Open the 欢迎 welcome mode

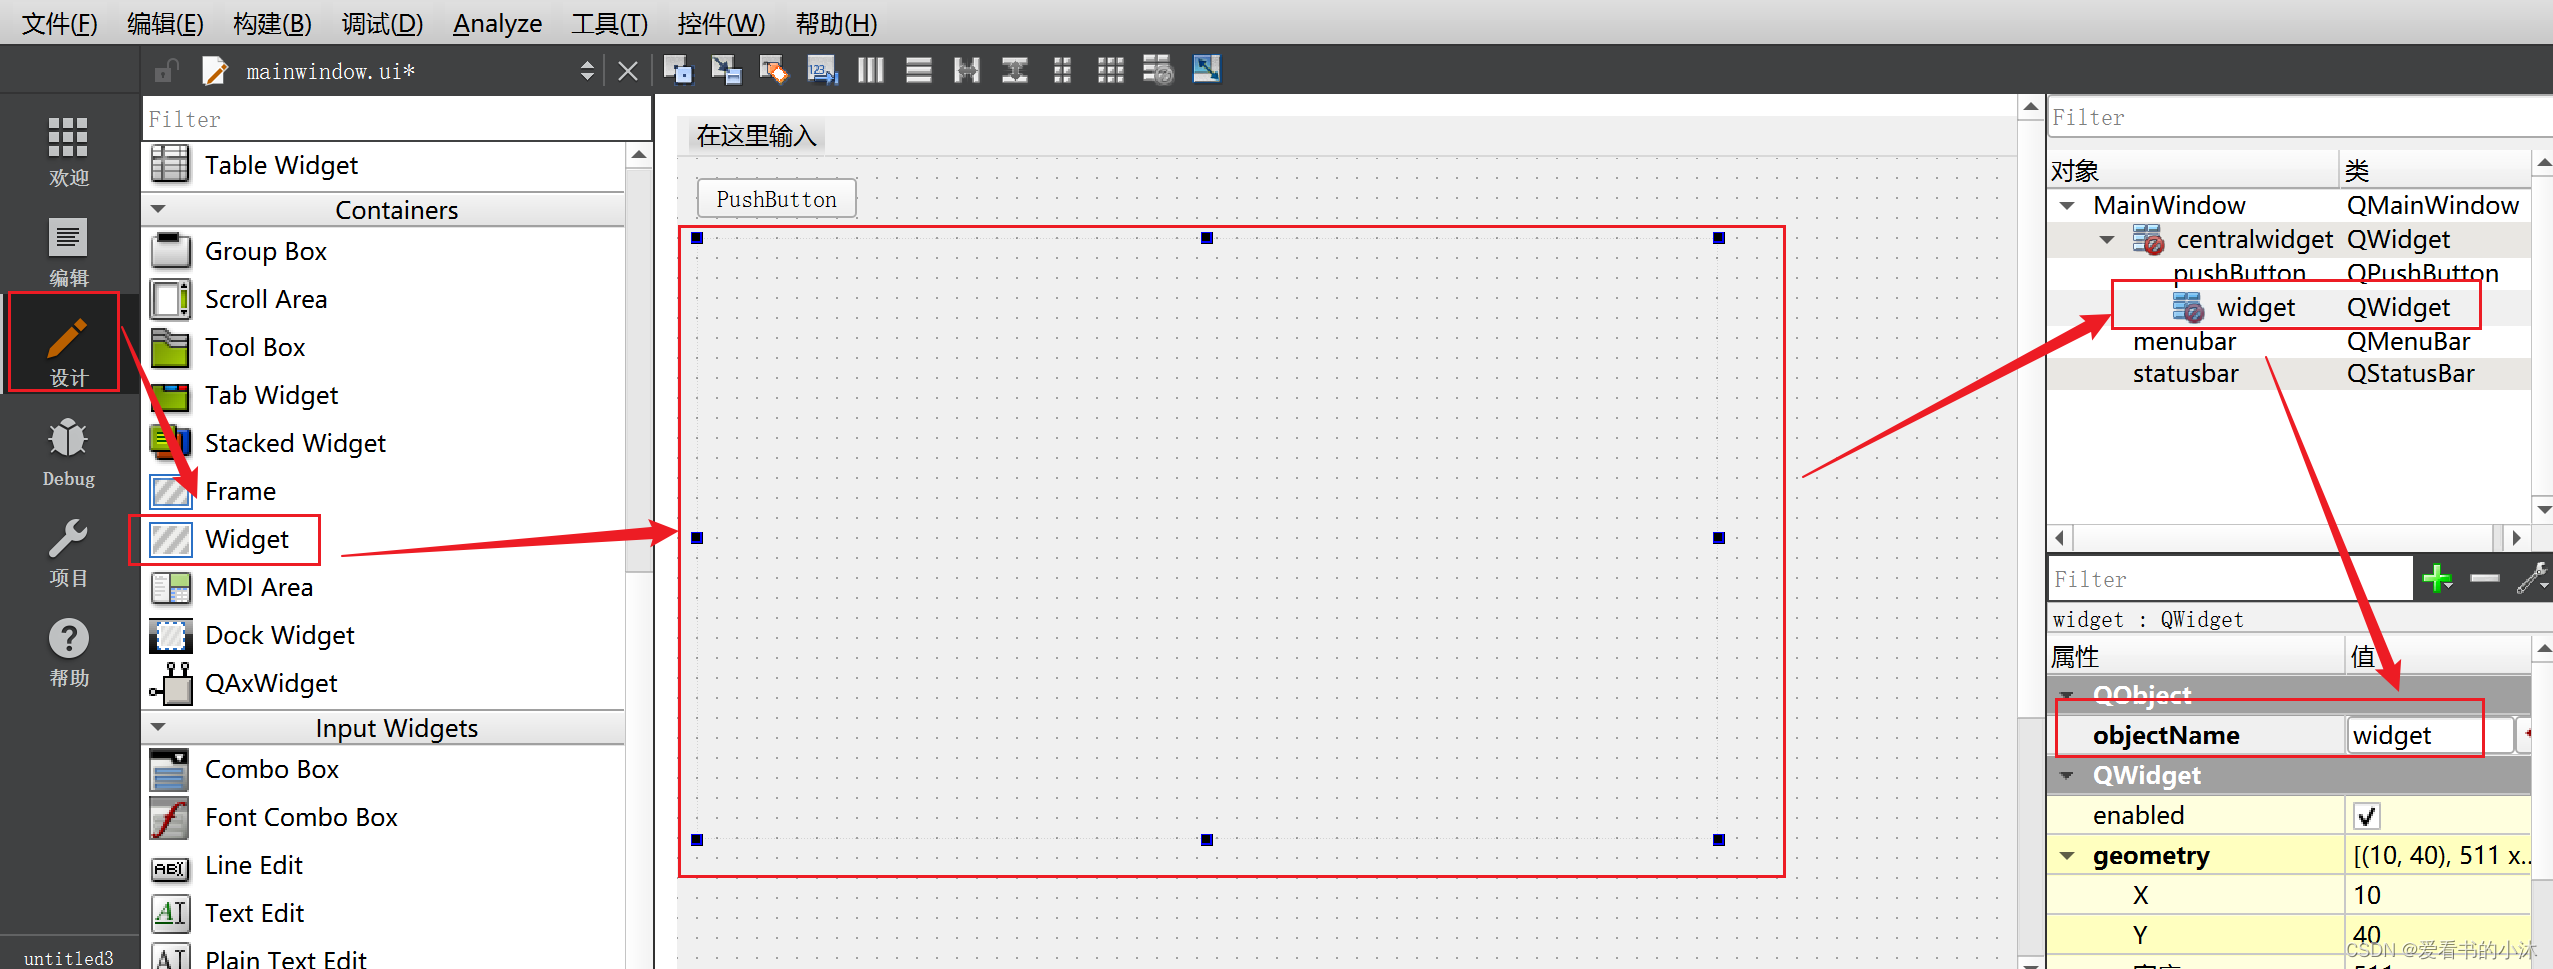coord(68,151)
